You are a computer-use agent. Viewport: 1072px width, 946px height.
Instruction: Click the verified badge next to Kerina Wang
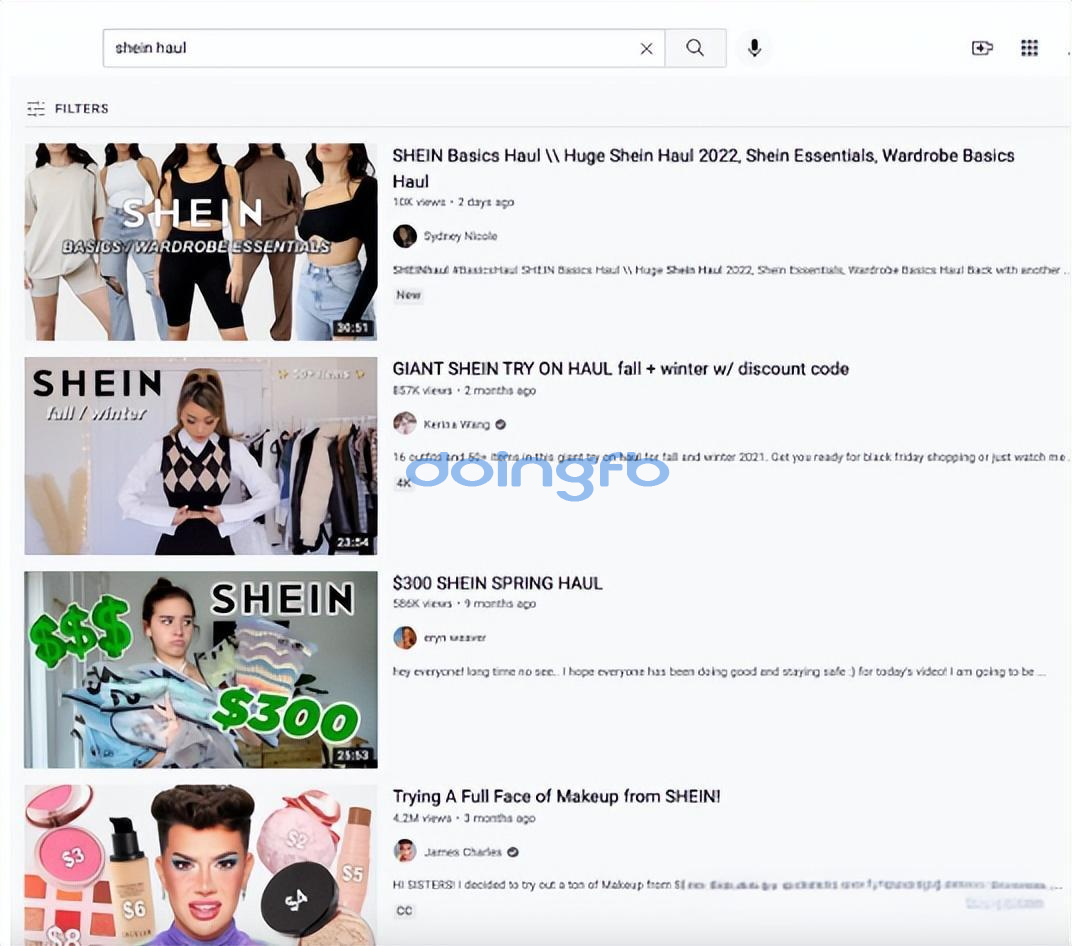pos(500,424)
